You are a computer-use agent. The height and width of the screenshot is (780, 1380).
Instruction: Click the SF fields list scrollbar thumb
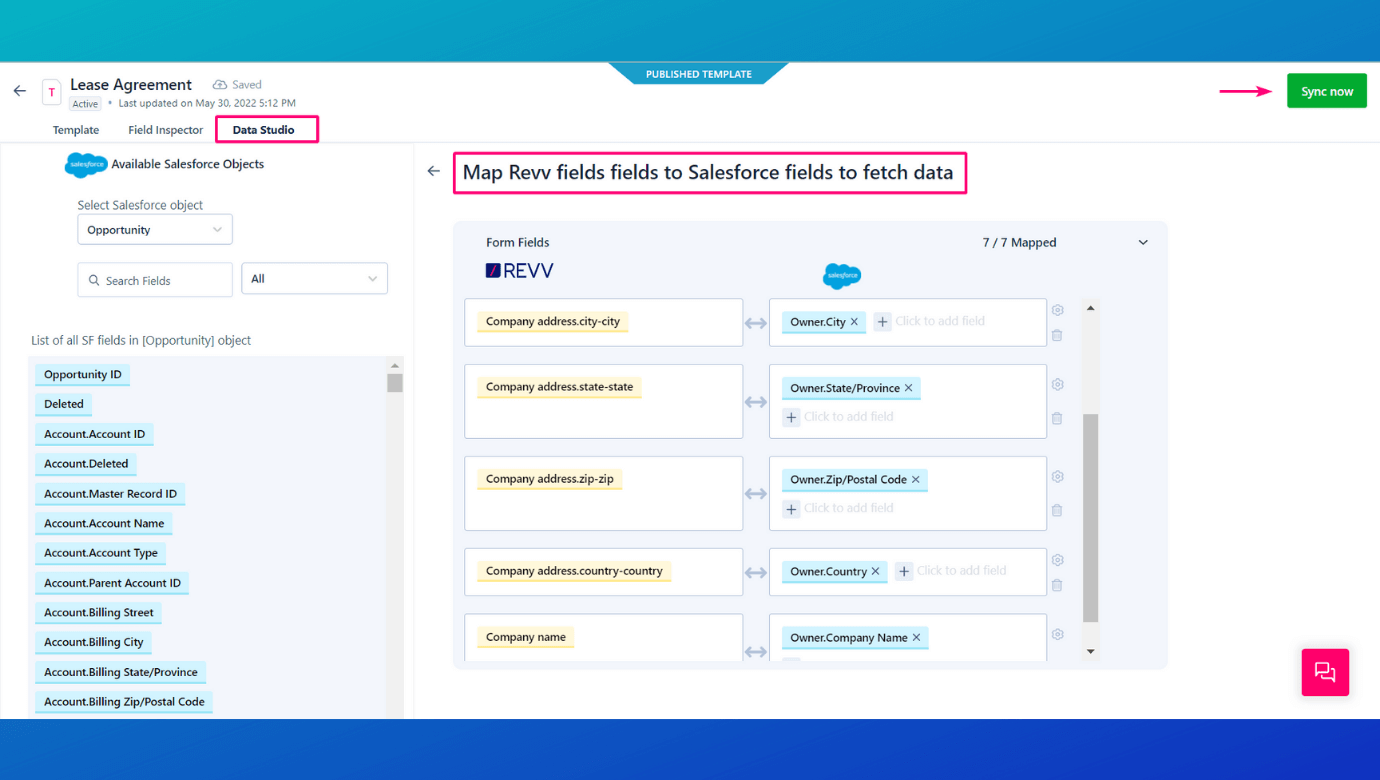point(395,383)
